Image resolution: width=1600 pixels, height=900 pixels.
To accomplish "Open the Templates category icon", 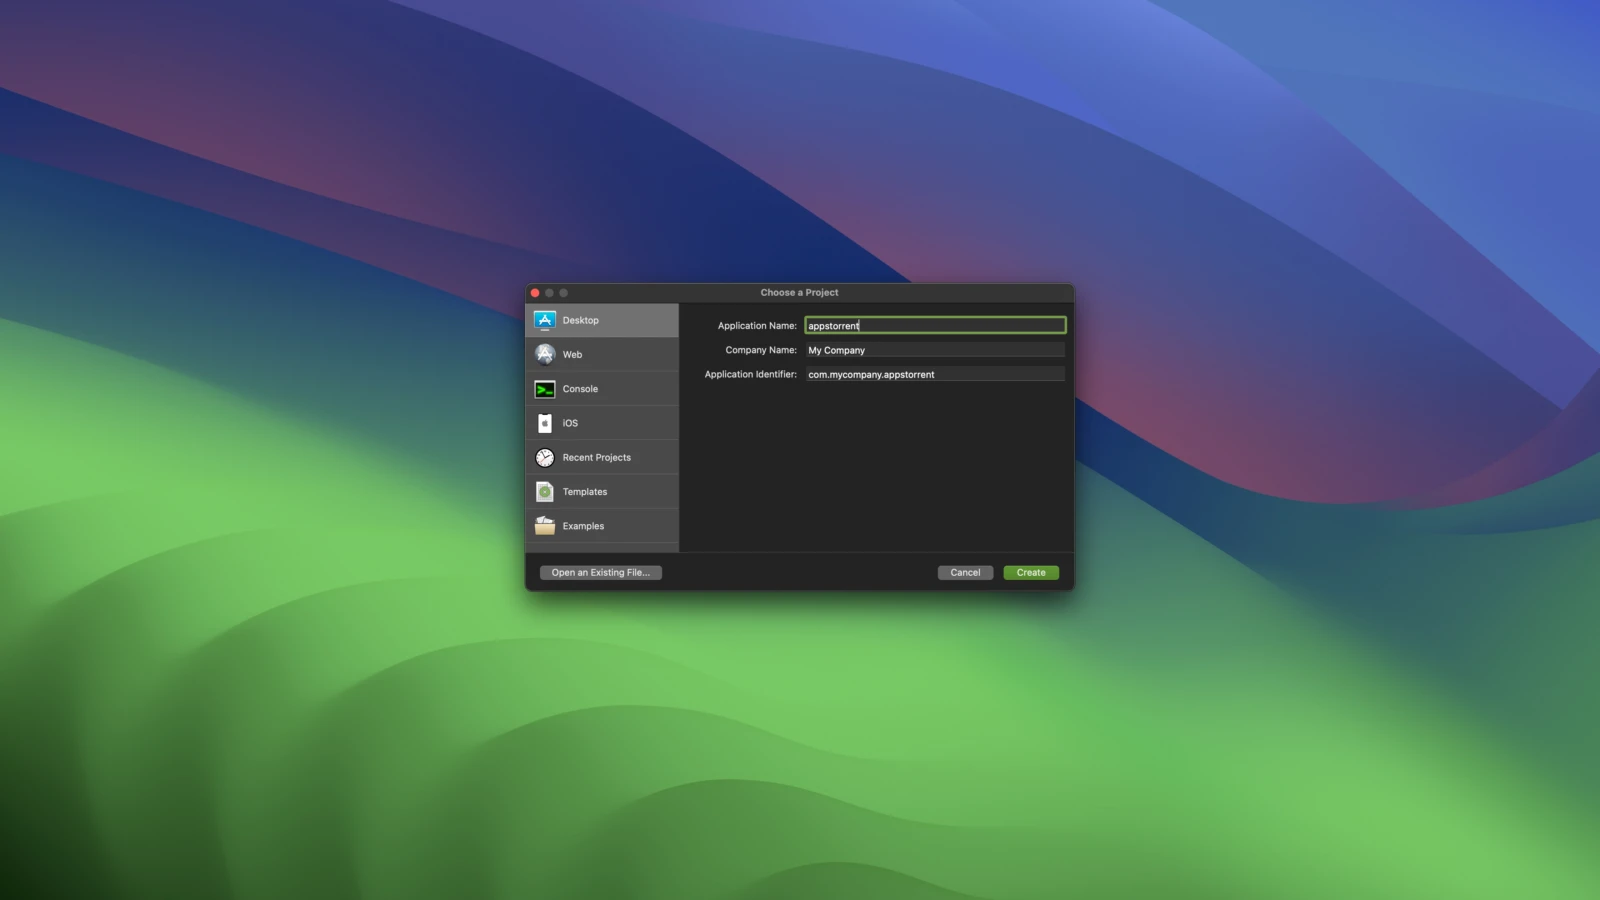I will (x=545, y=492).
